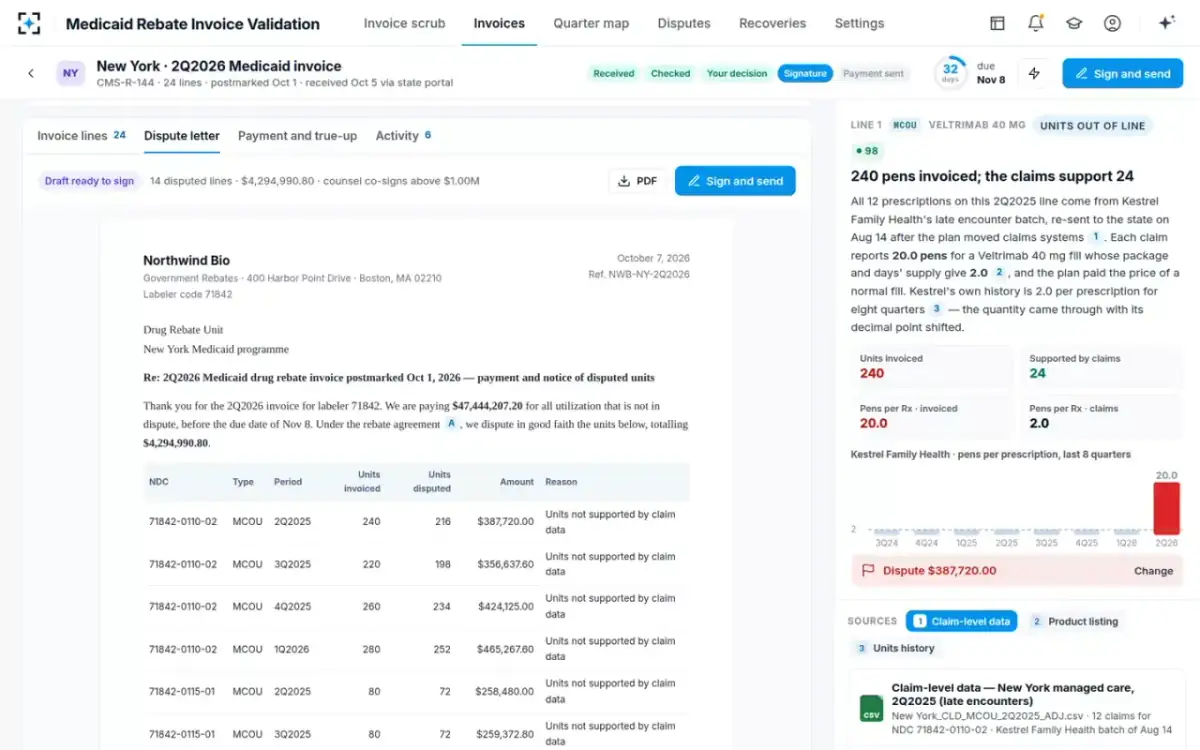This screenshot has width=1200, height=750.
Task: Change the dispute decision
Action: (x=1153, y=571)
